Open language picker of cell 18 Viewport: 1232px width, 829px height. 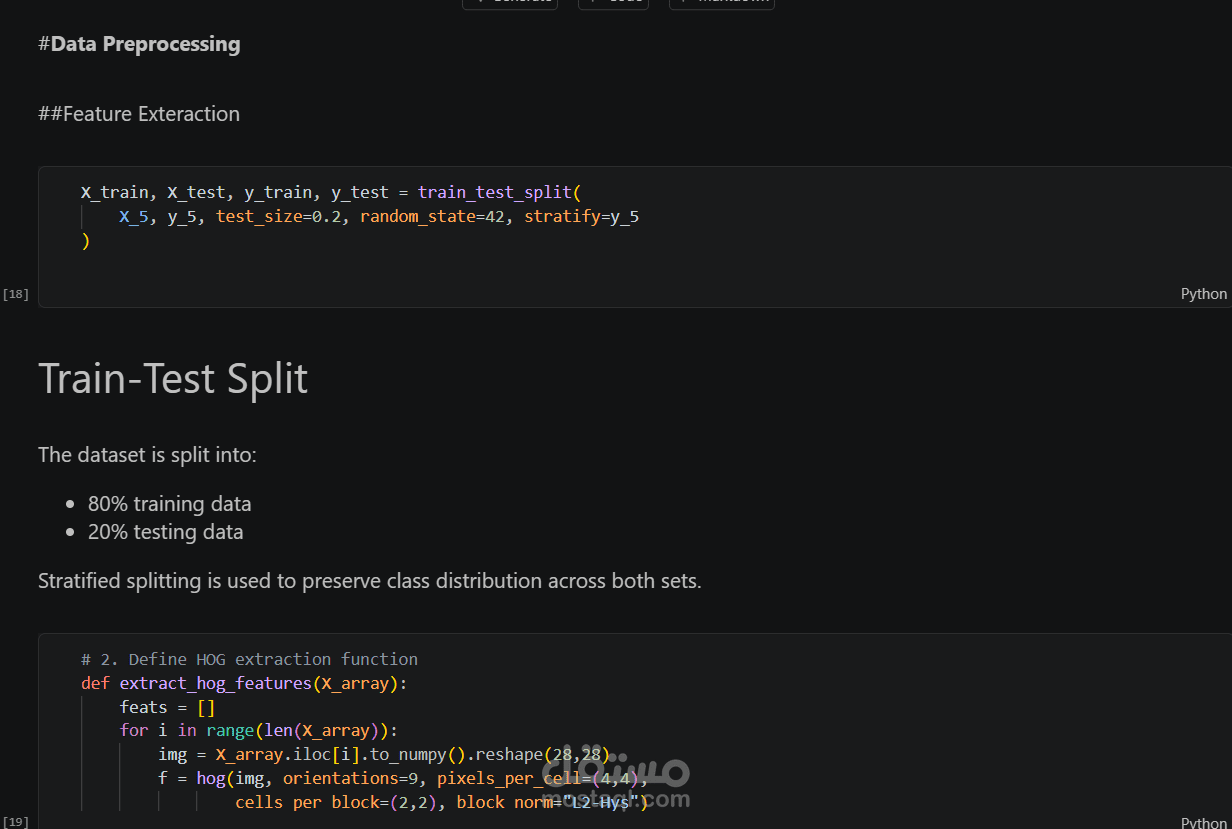point(1203,294)
